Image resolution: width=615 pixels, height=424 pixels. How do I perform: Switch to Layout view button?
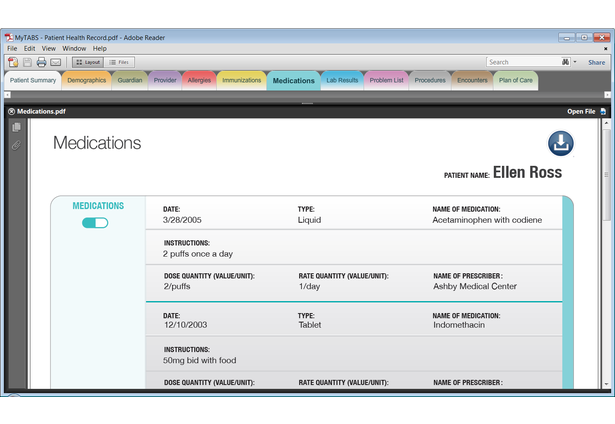pos(88,62)
